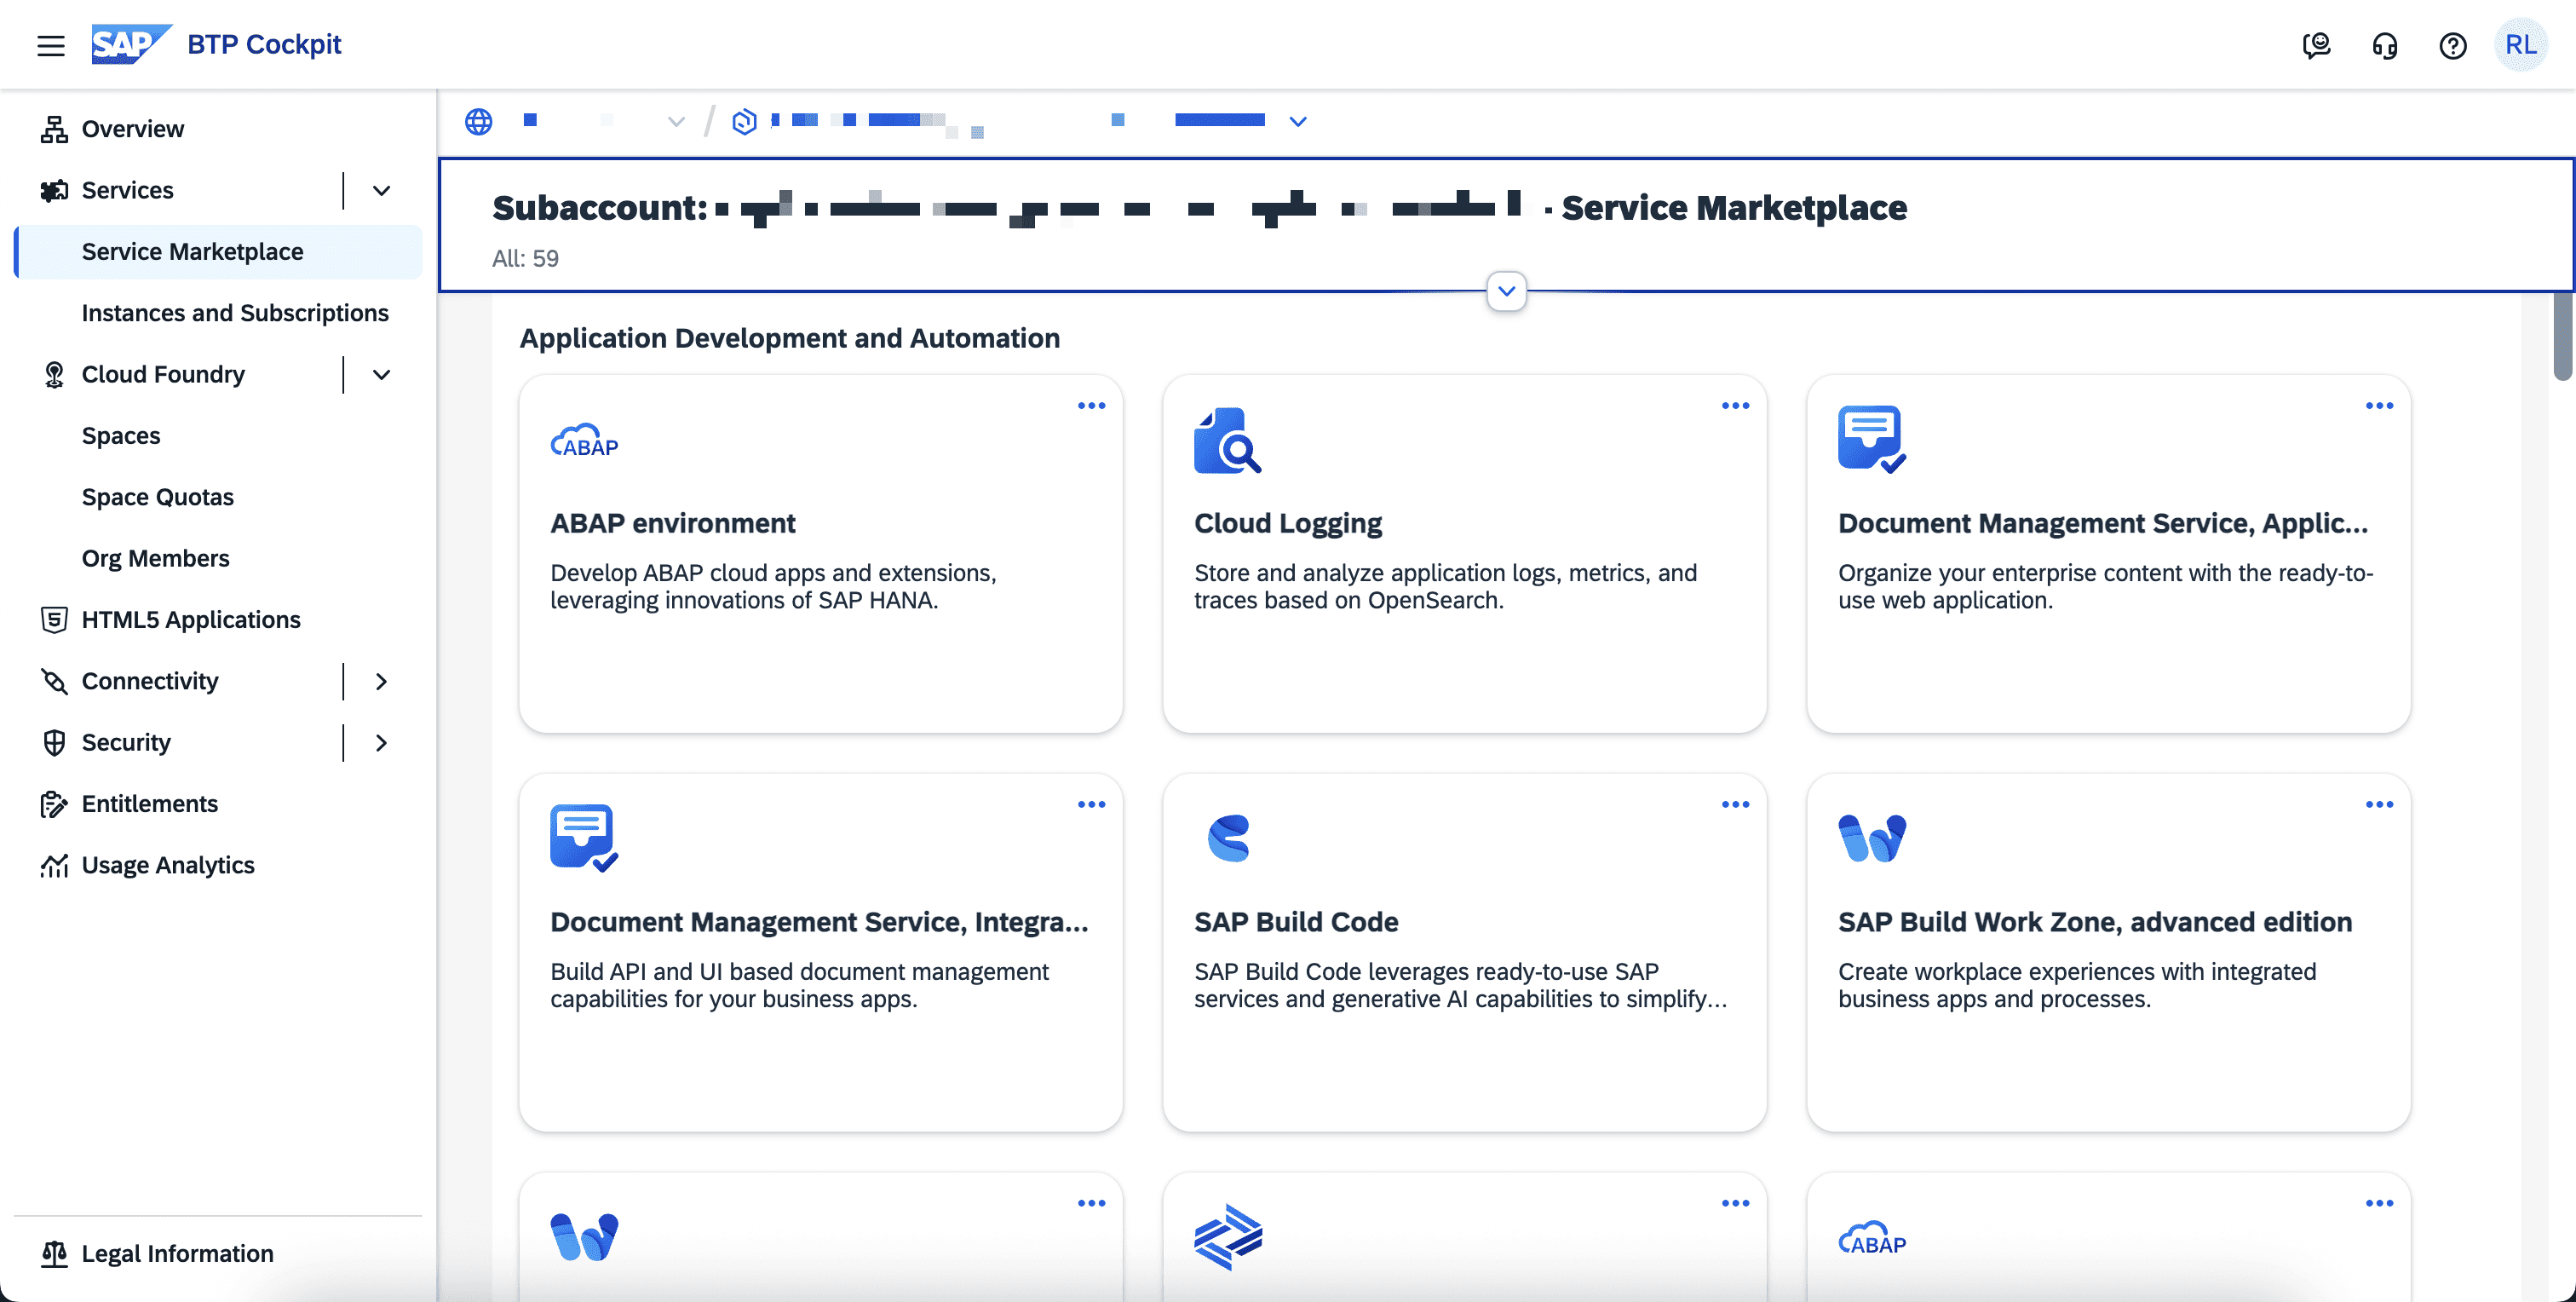This screenshot has width=2576, height=1302.
Task: Open the feedback chat icon
Action: click(x=2316, y=45)
